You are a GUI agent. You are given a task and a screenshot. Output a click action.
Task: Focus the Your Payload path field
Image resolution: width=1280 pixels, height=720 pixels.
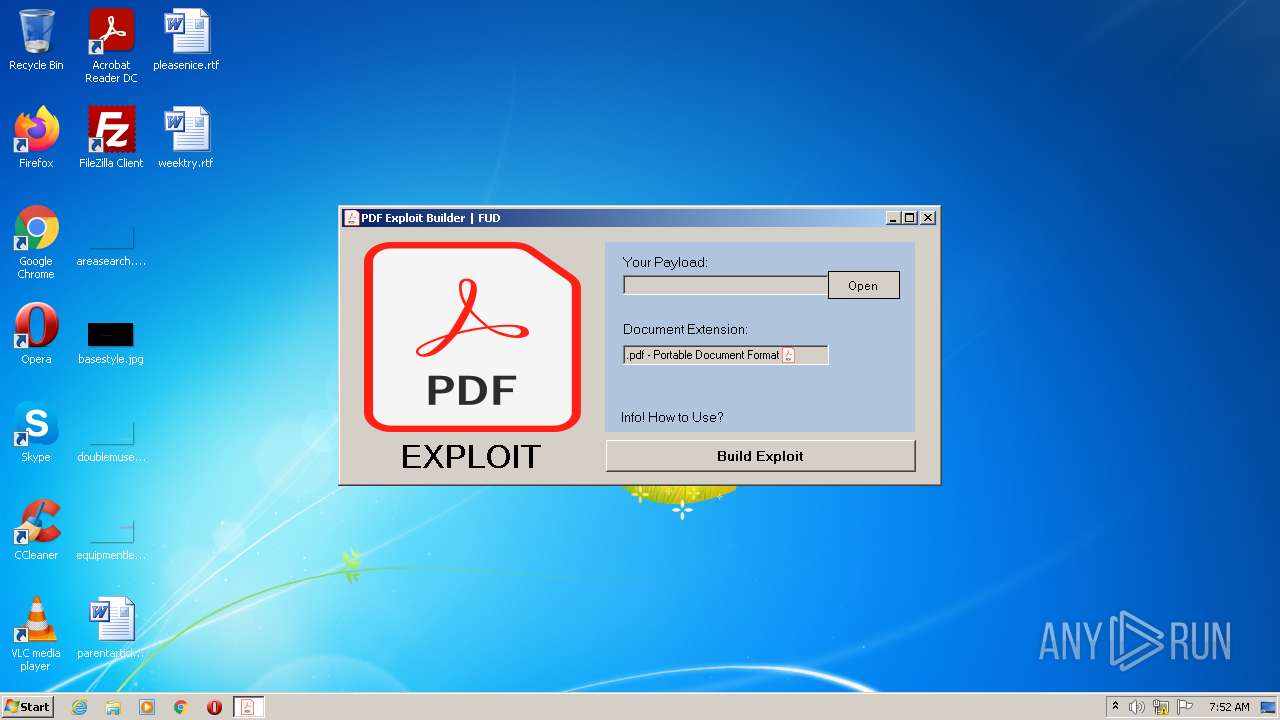click(725, 285)
